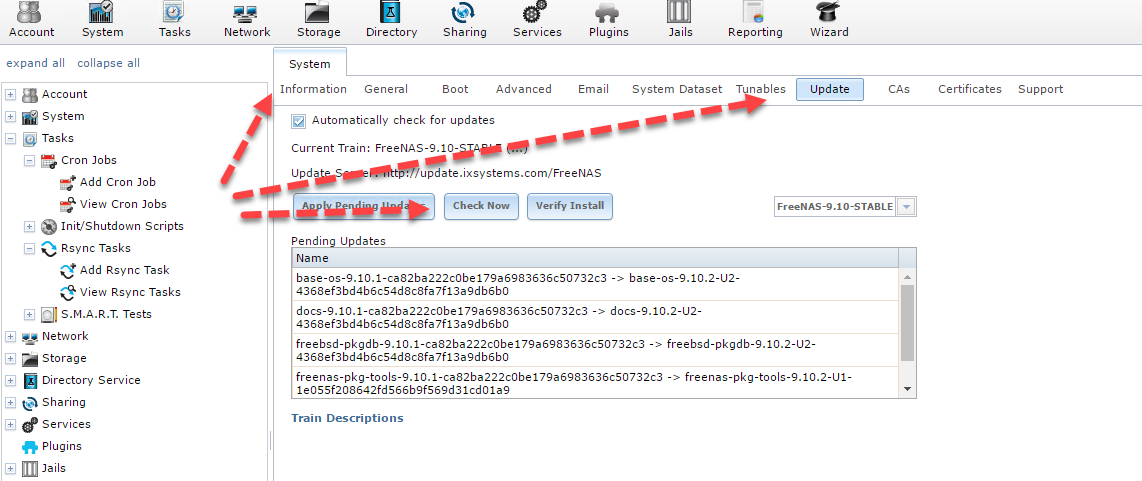Click the System icon in the tree
Viewport: 1142px width, 481px height.
(x=30, y=117)
